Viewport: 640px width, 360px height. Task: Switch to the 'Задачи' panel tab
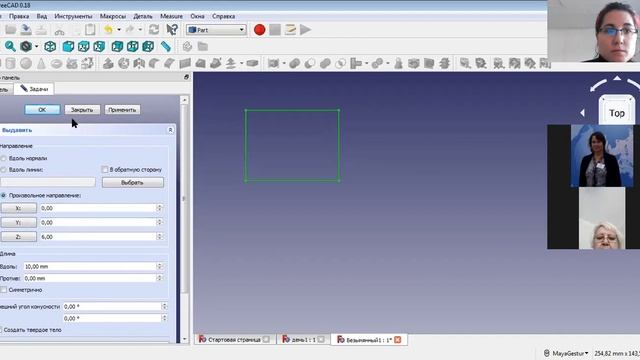[34, 89]
